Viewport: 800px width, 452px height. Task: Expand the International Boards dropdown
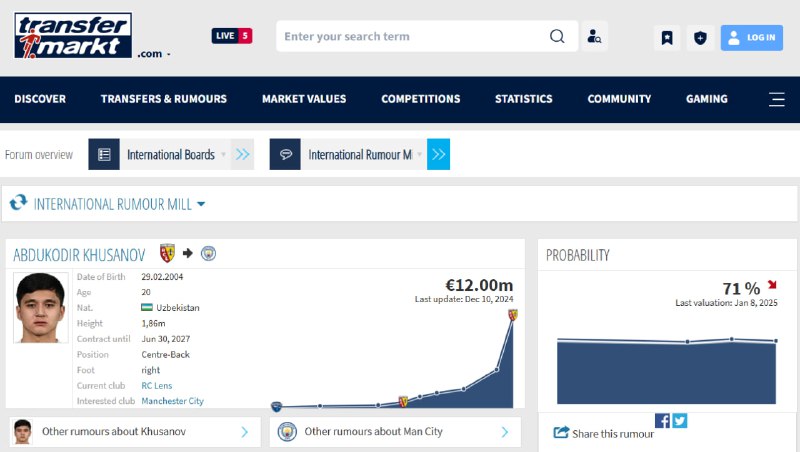176,154
